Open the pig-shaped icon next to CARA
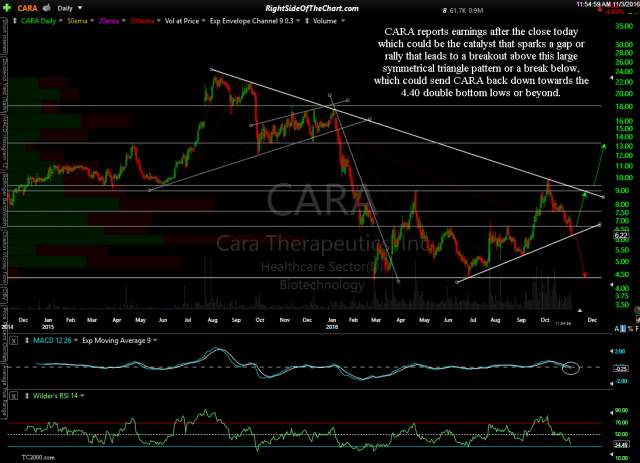Screen dimensions: 640x463 click(x=47, y=8)
